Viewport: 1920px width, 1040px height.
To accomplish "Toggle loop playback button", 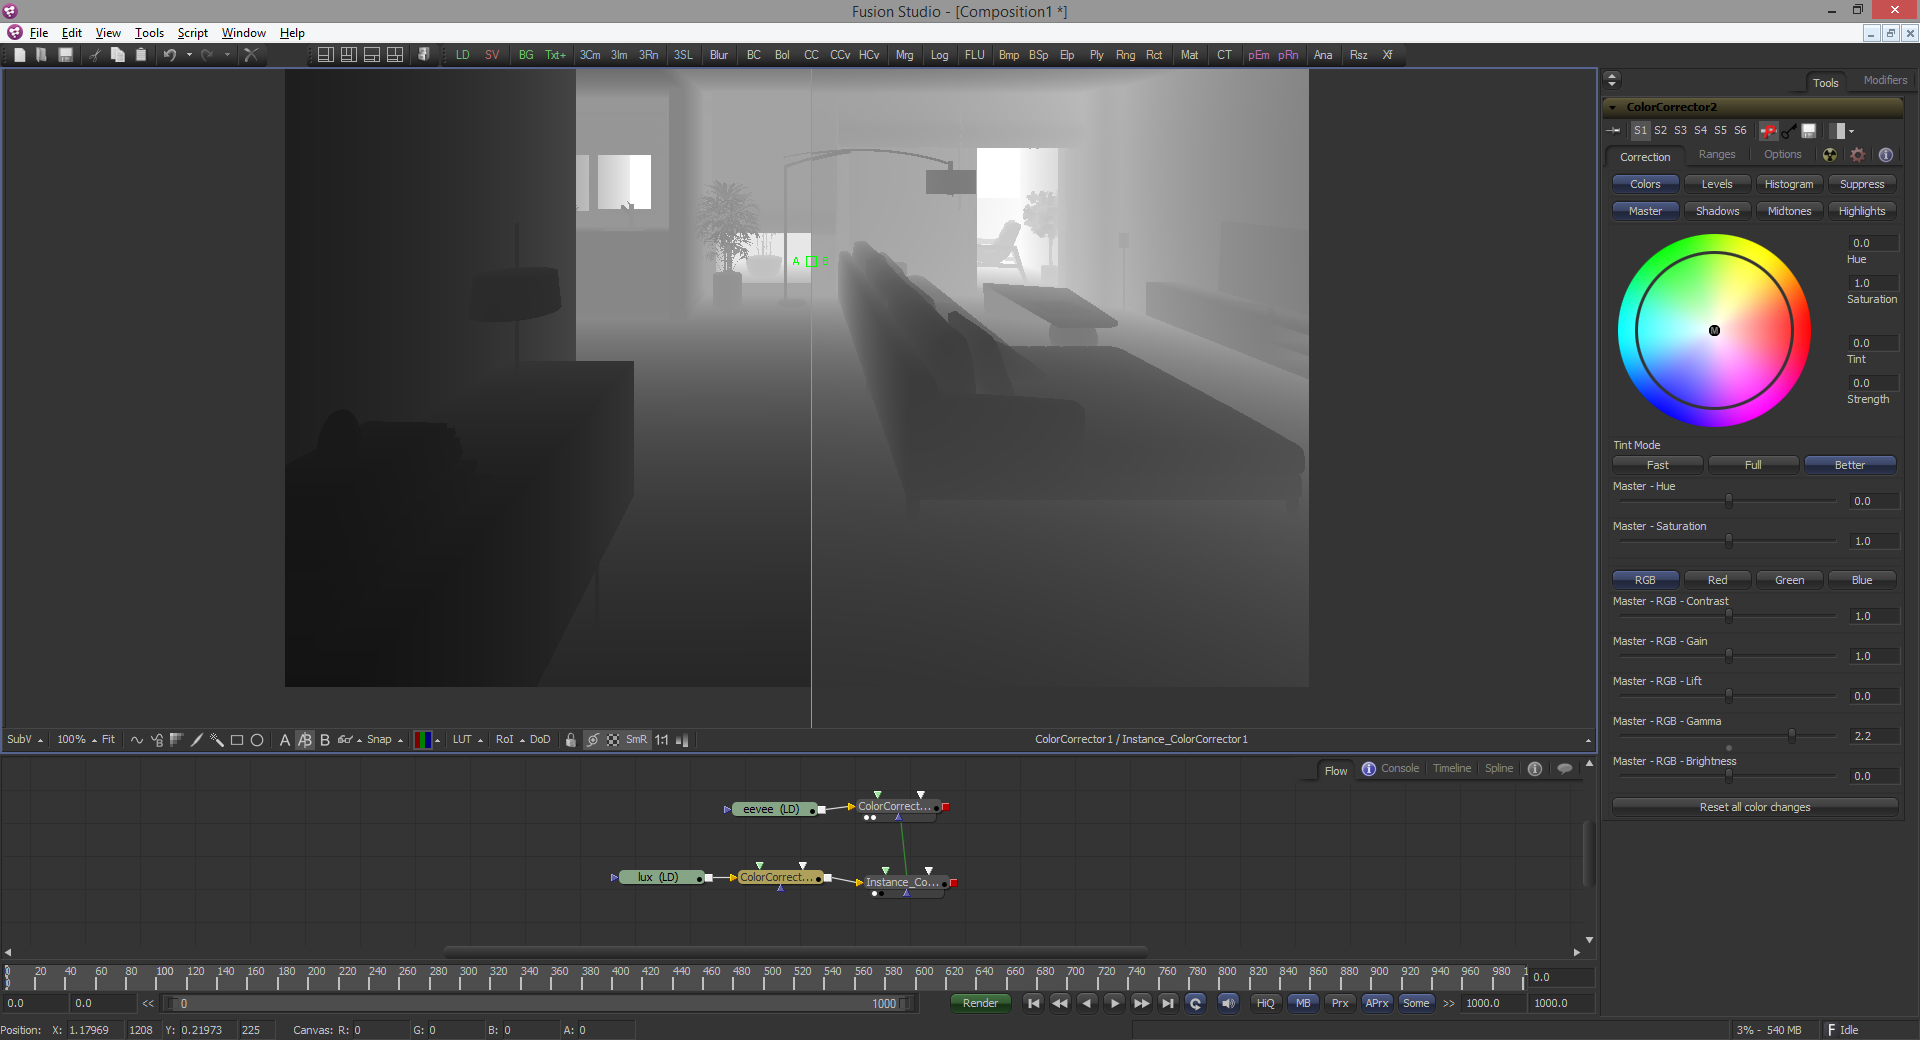I will [x=1195, y=1003].
